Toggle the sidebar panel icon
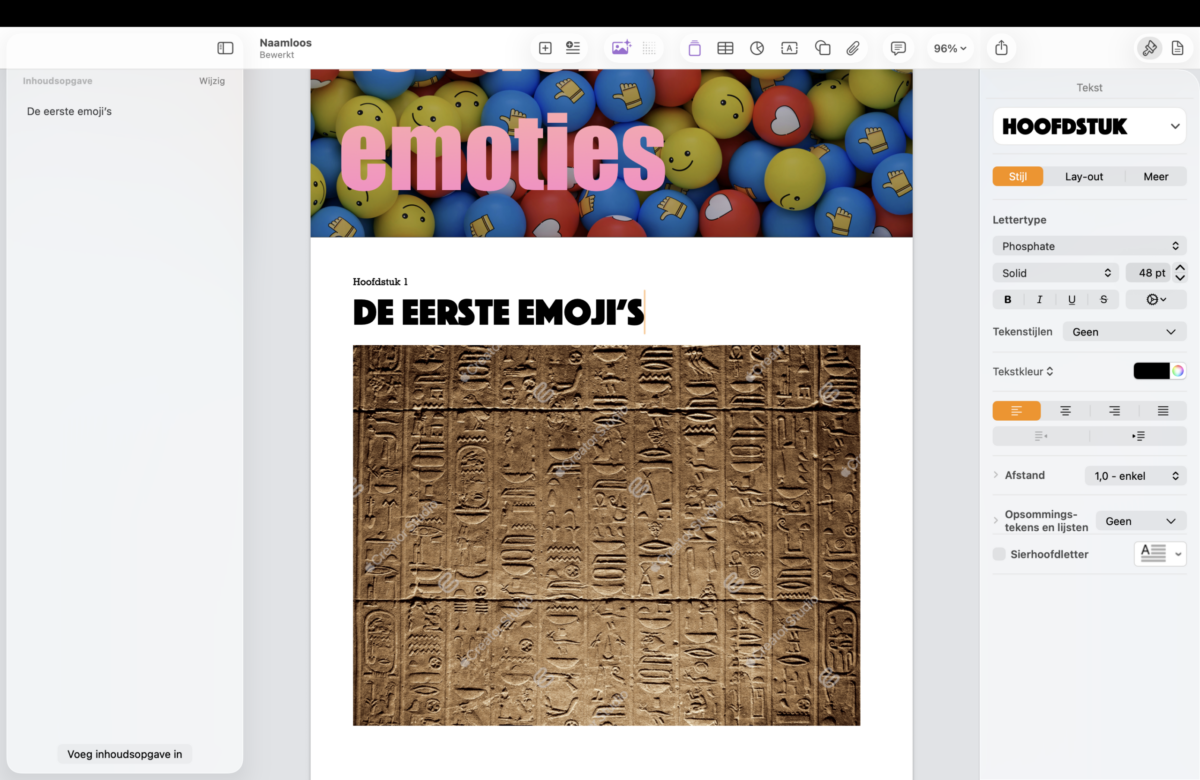 pyautogui.click(x=225, y=48)
